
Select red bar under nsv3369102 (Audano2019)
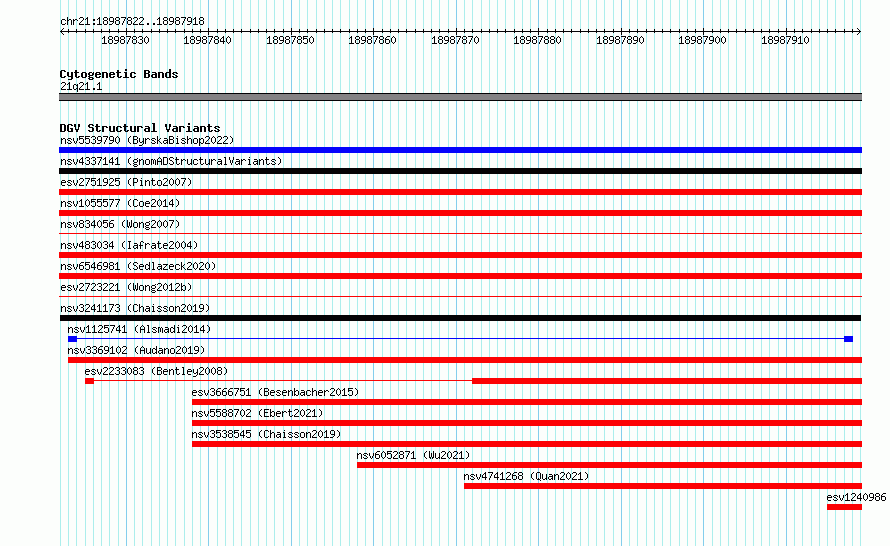465,360
